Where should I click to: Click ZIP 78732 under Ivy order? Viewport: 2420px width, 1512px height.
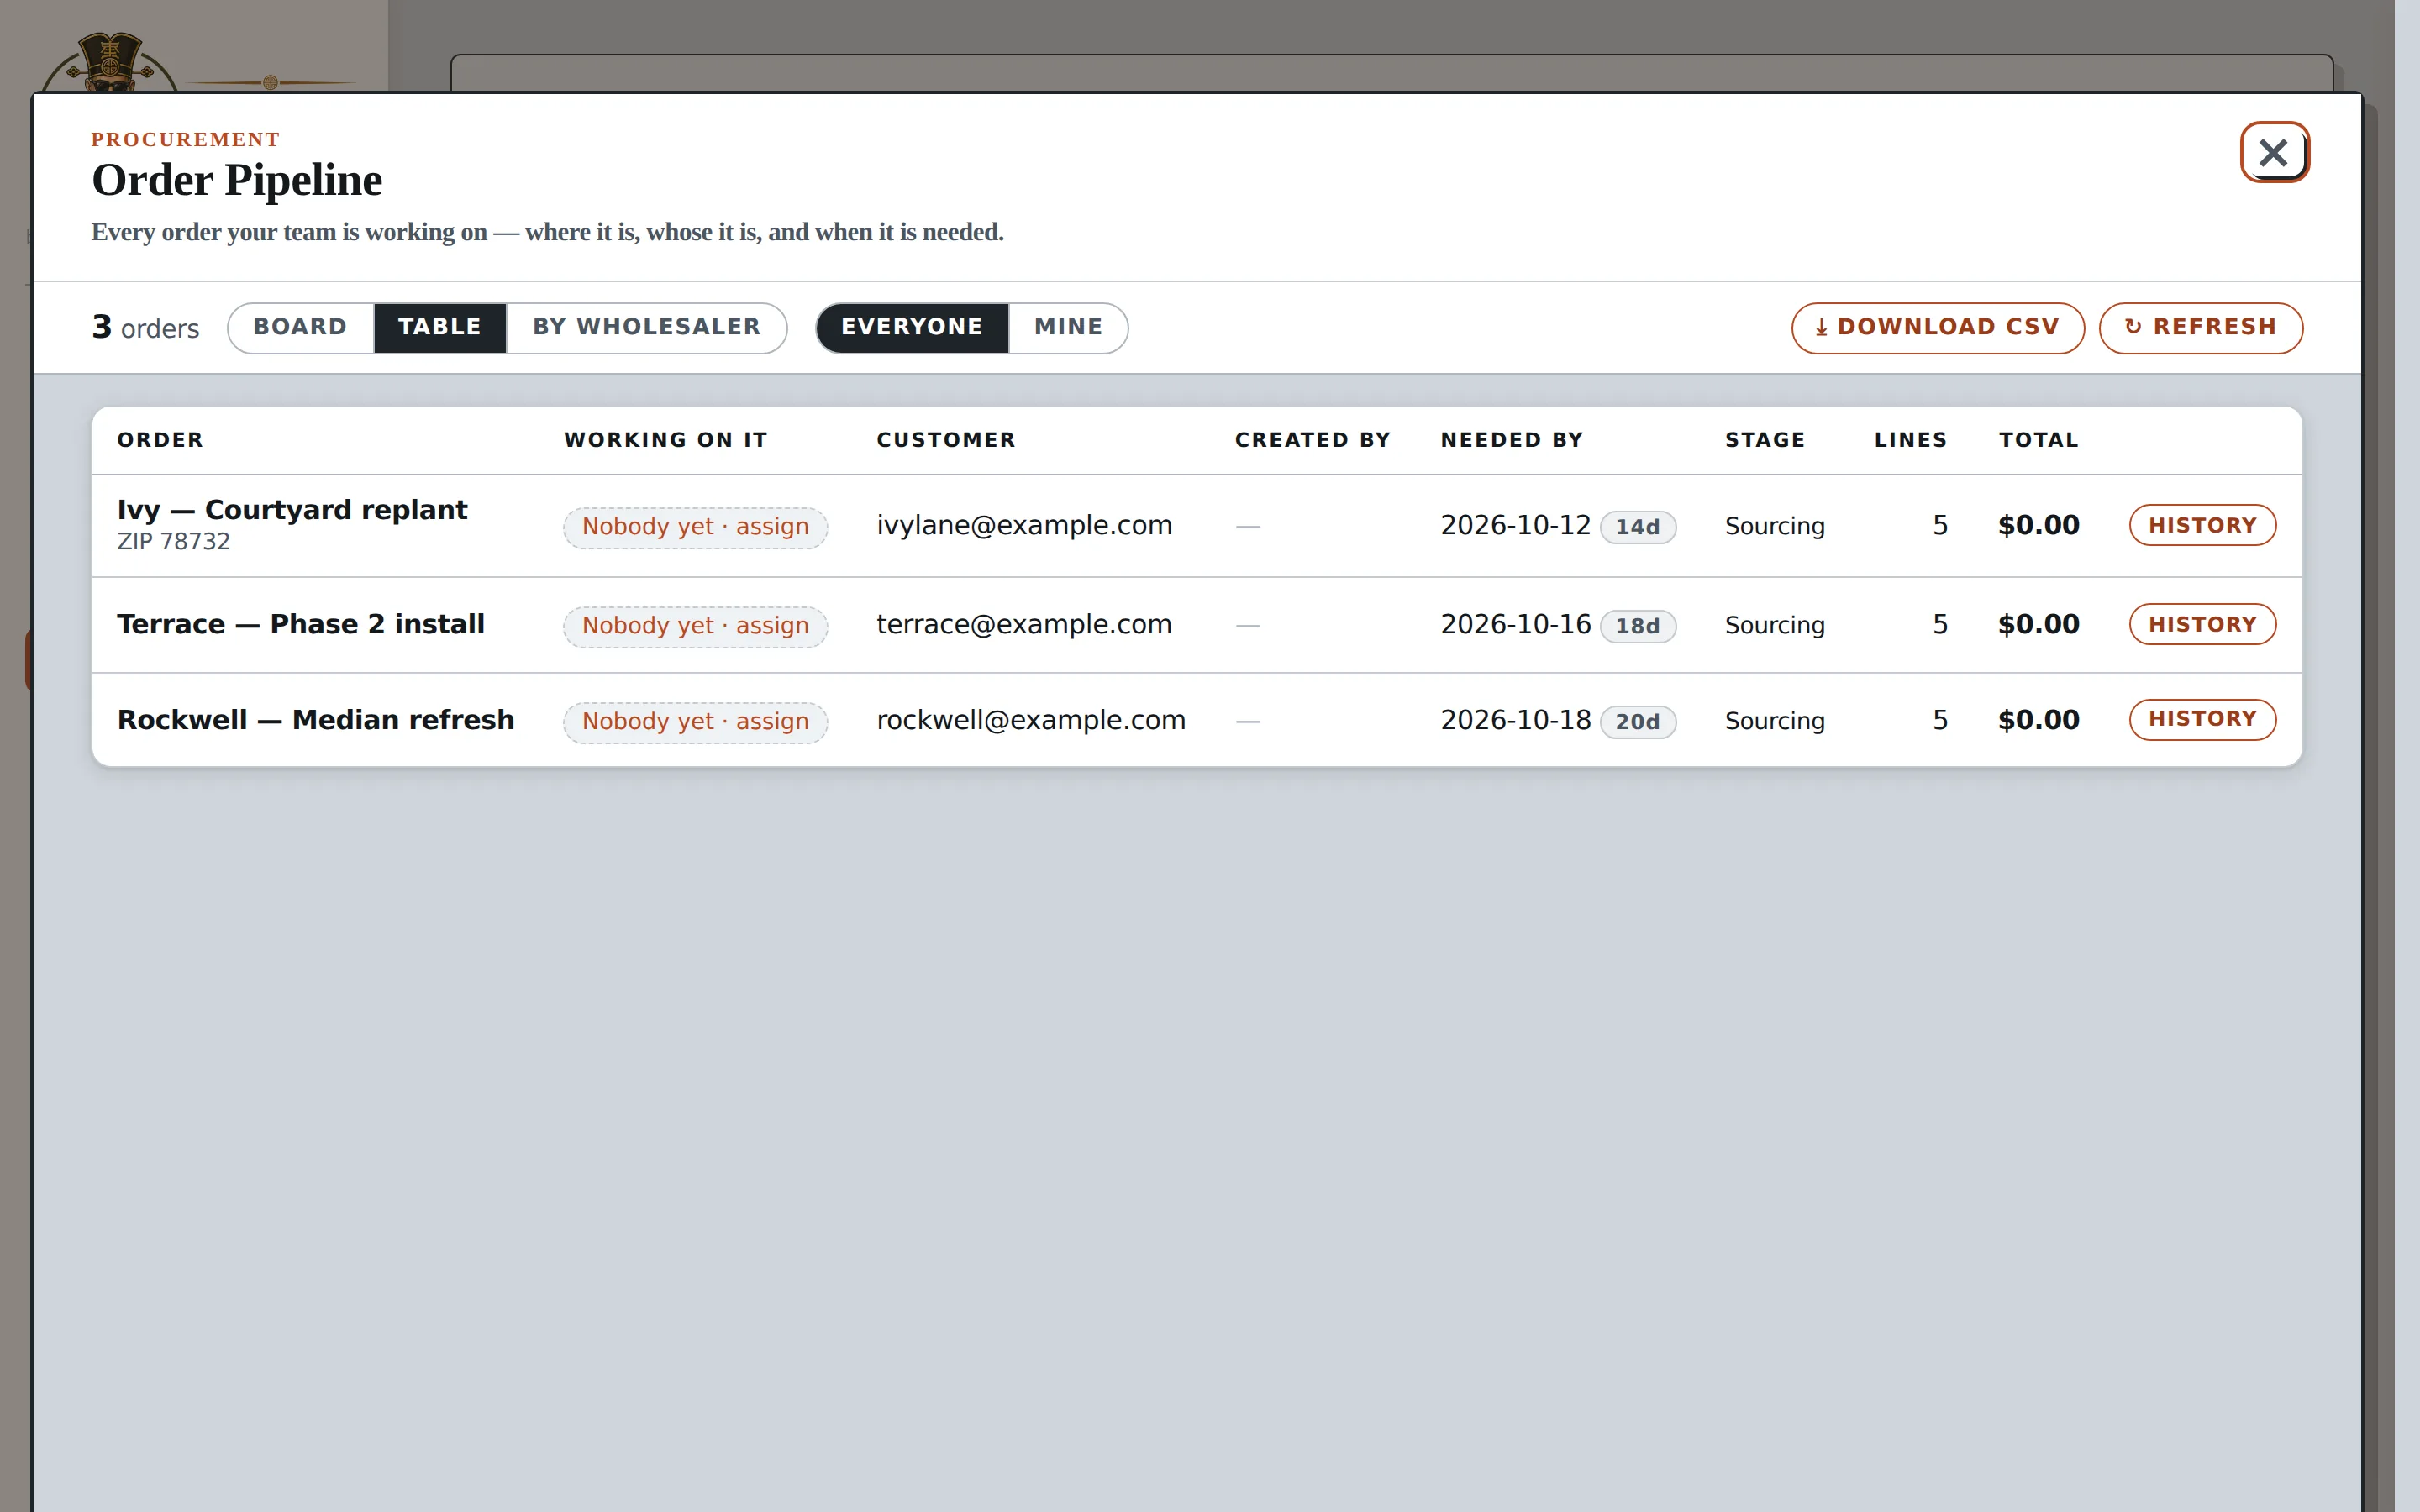coord(173,541)
